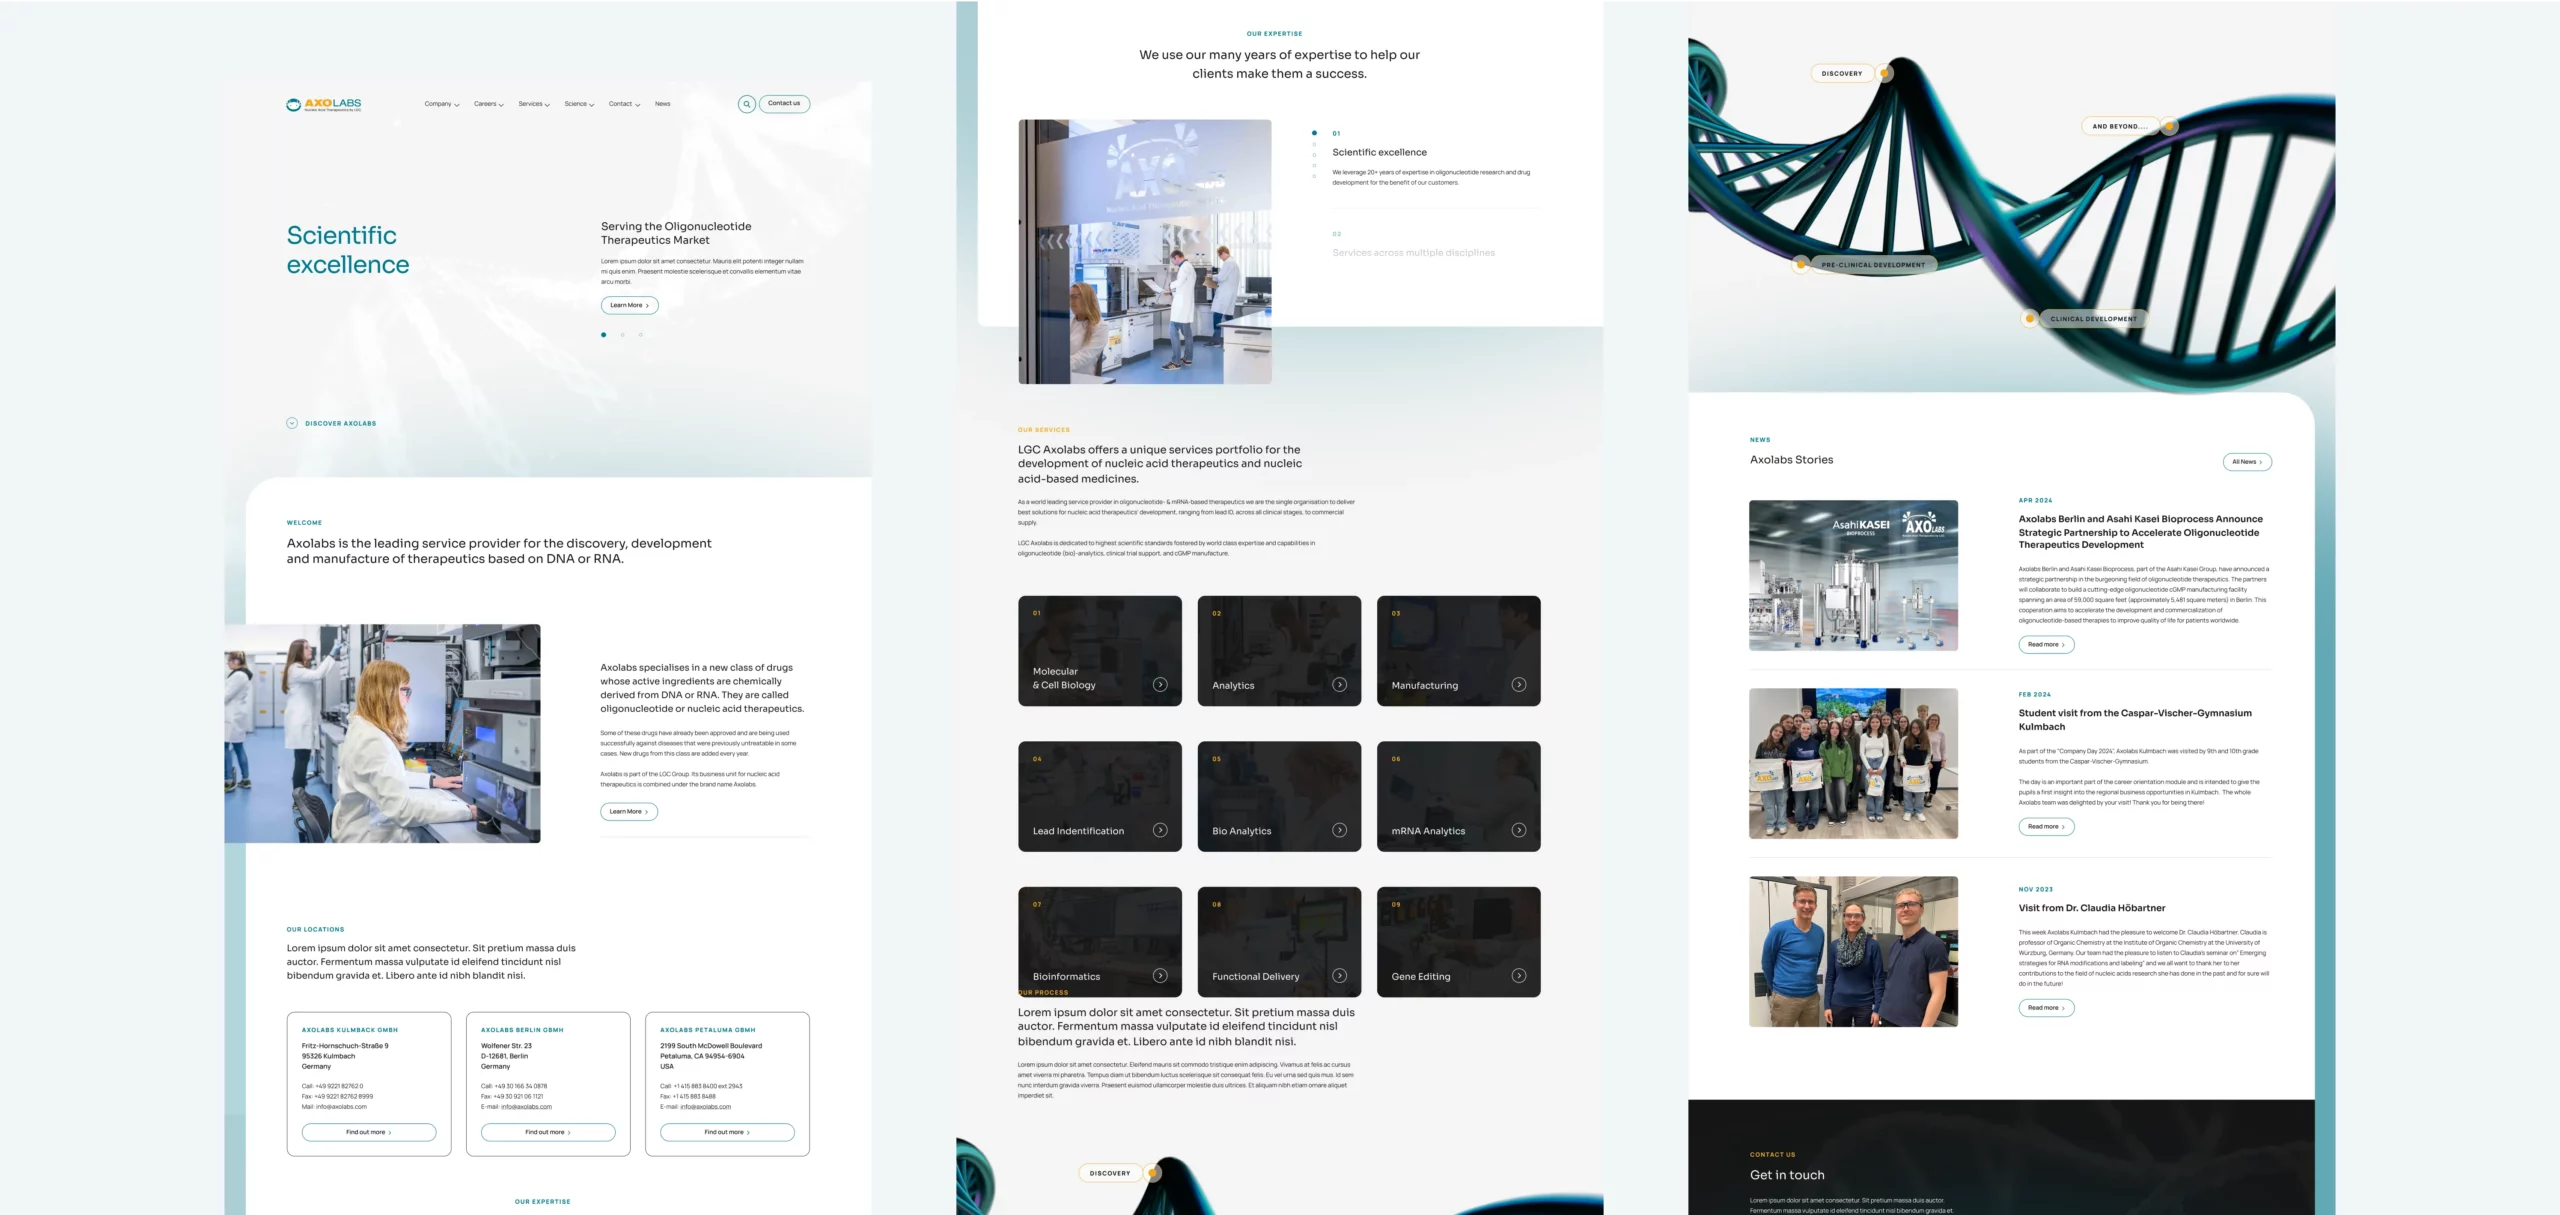Expand the Science dropdown menu

pos(578,104)
